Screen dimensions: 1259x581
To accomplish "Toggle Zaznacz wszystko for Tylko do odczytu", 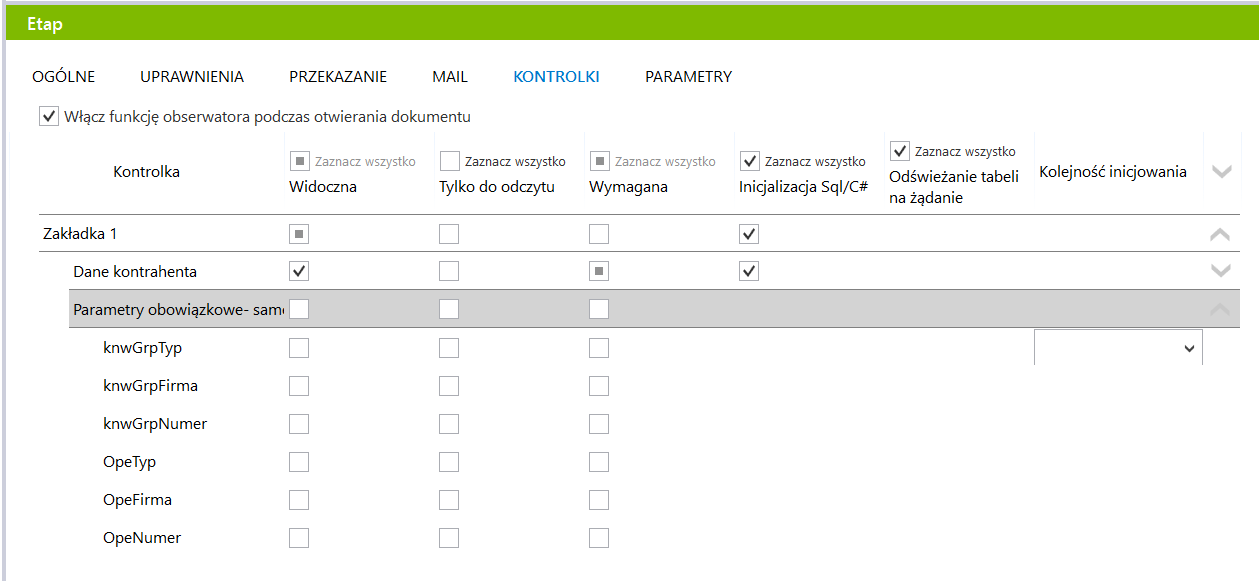I will click(450, 161).
